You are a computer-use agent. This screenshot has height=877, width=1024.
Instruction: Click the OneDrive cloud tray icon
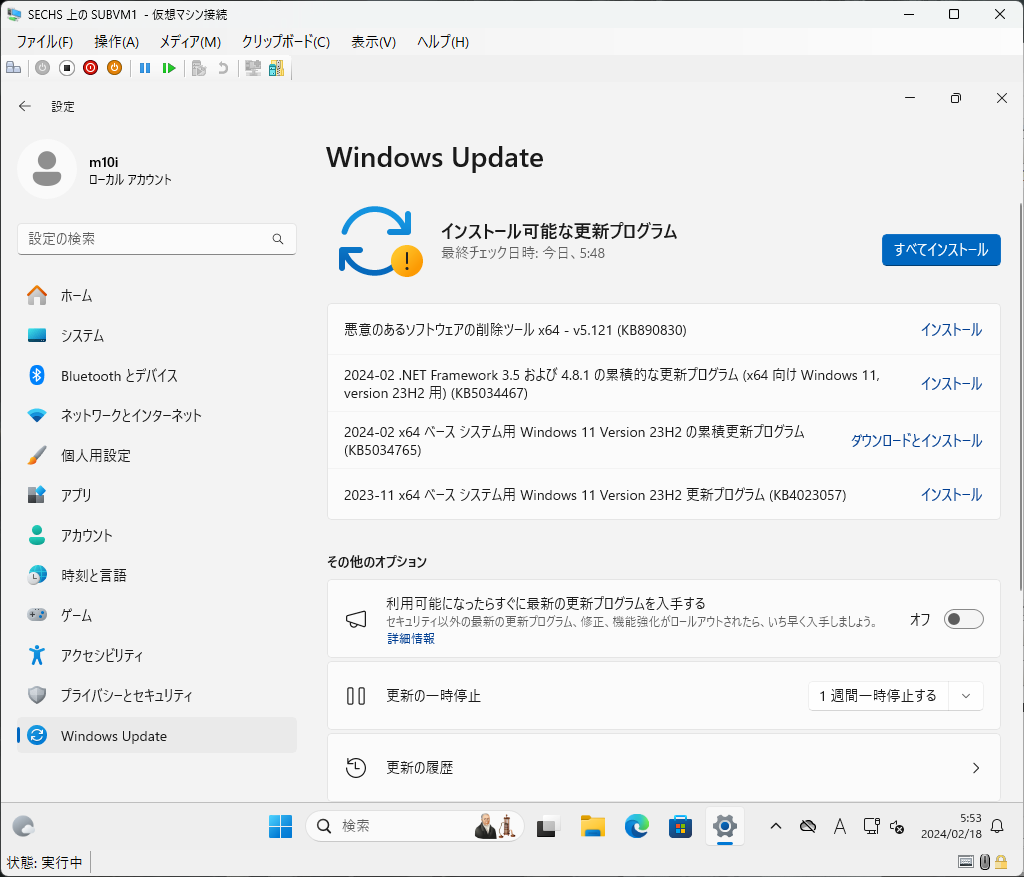point(808,827)
